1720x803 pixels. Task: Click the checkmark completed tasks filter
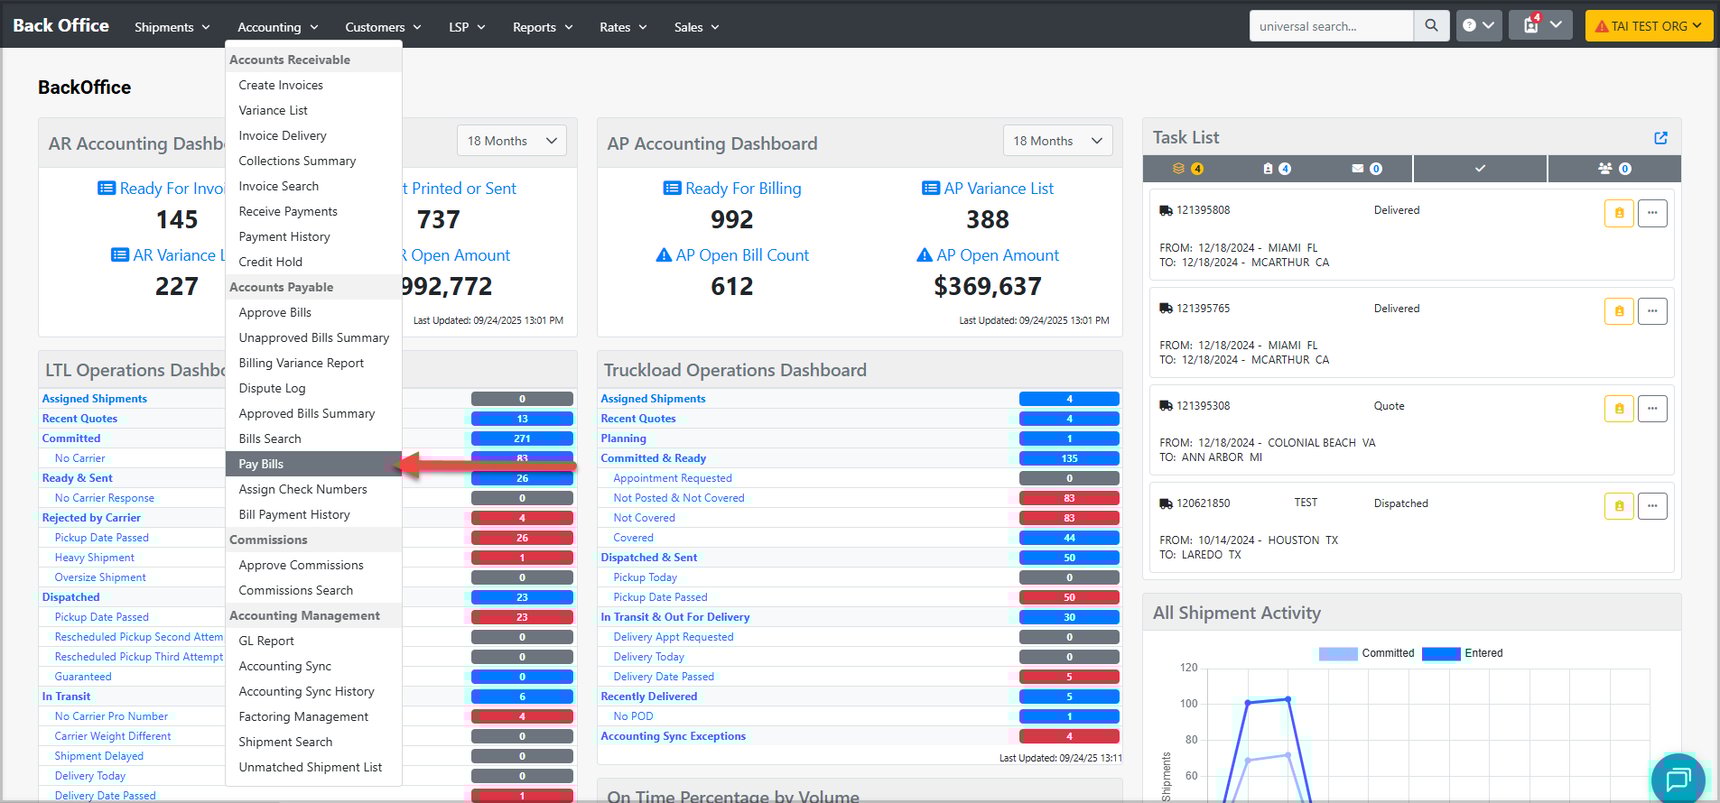1480,169
